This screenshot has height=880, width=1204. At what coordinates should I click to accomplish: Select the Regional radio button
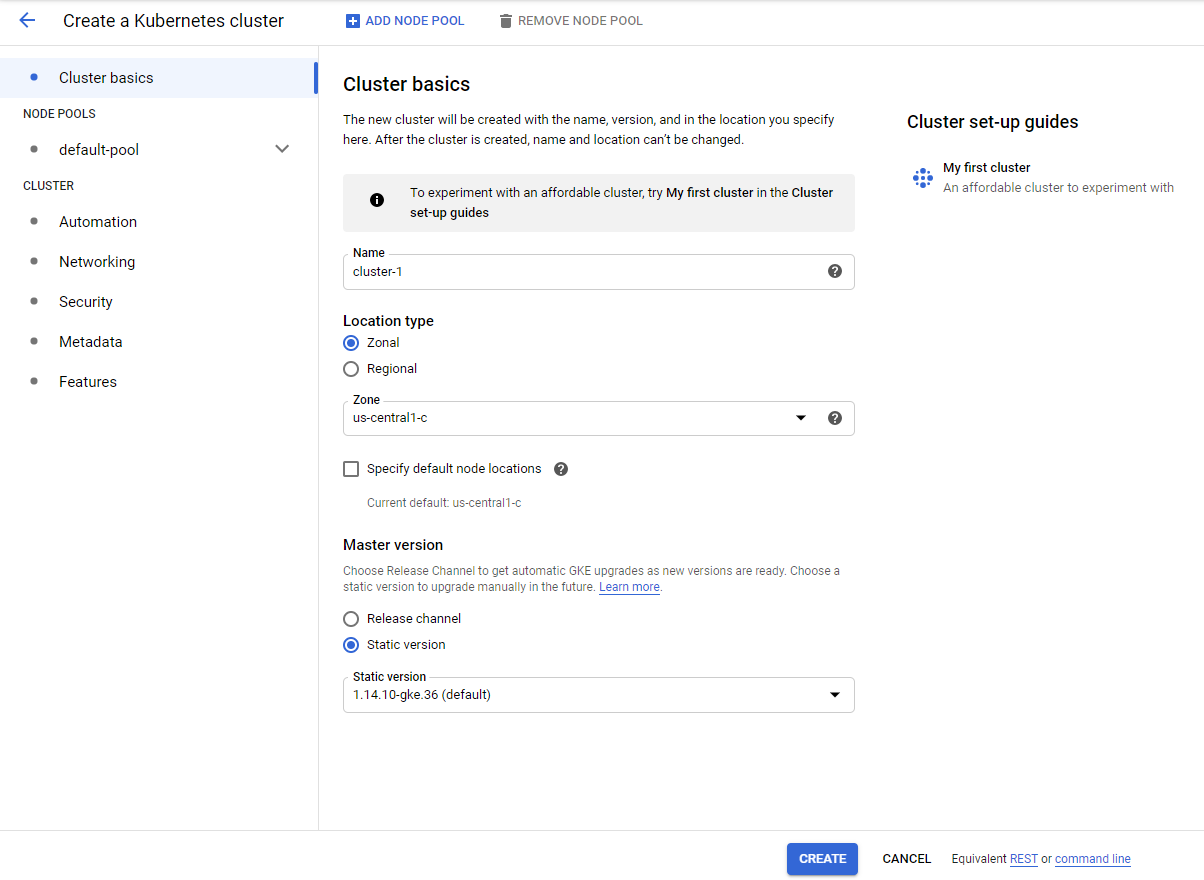(x=351, y=369)
